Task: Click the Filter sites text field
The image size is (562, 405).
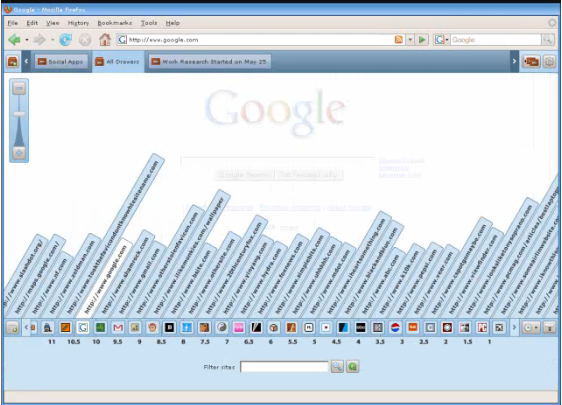Action: click(284, 367)
